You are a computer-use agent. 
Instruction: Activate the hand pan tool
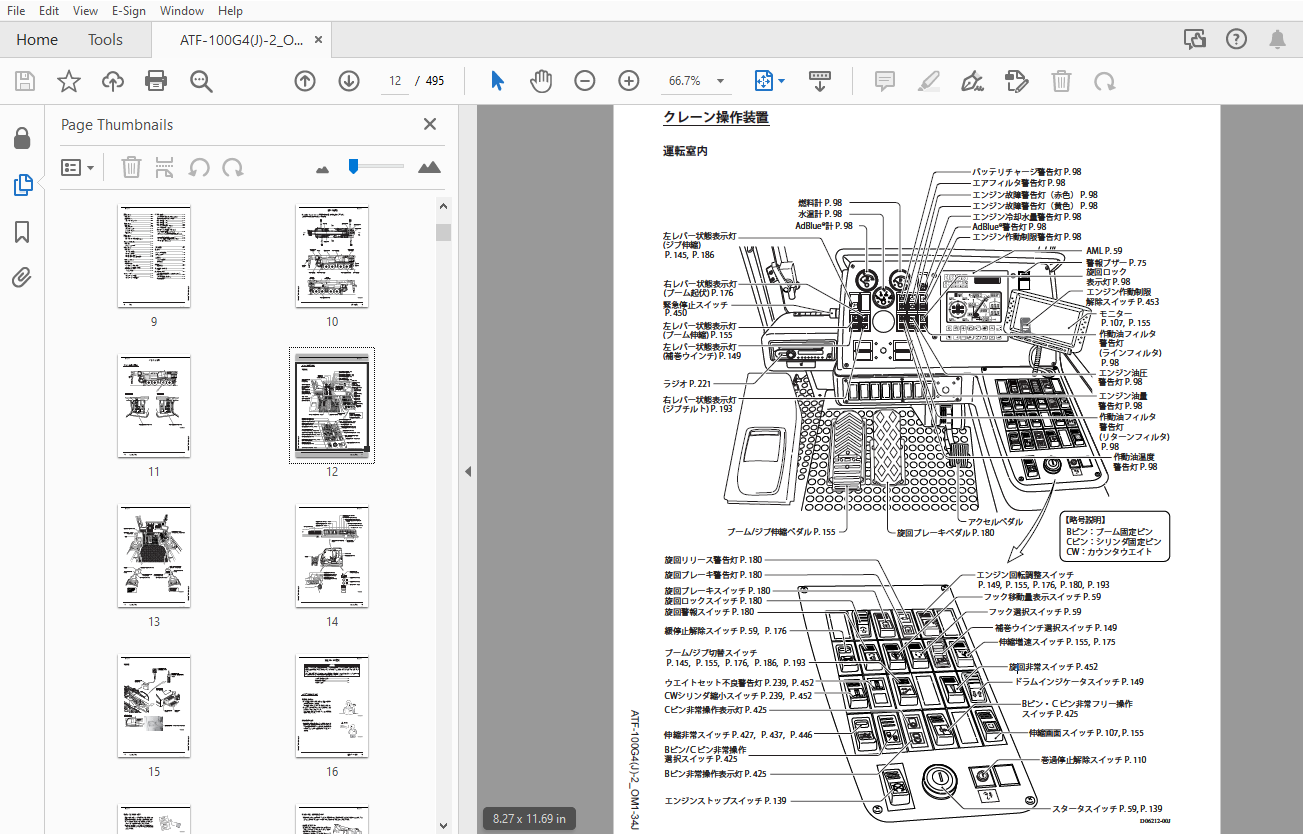[x=540, y=81]
